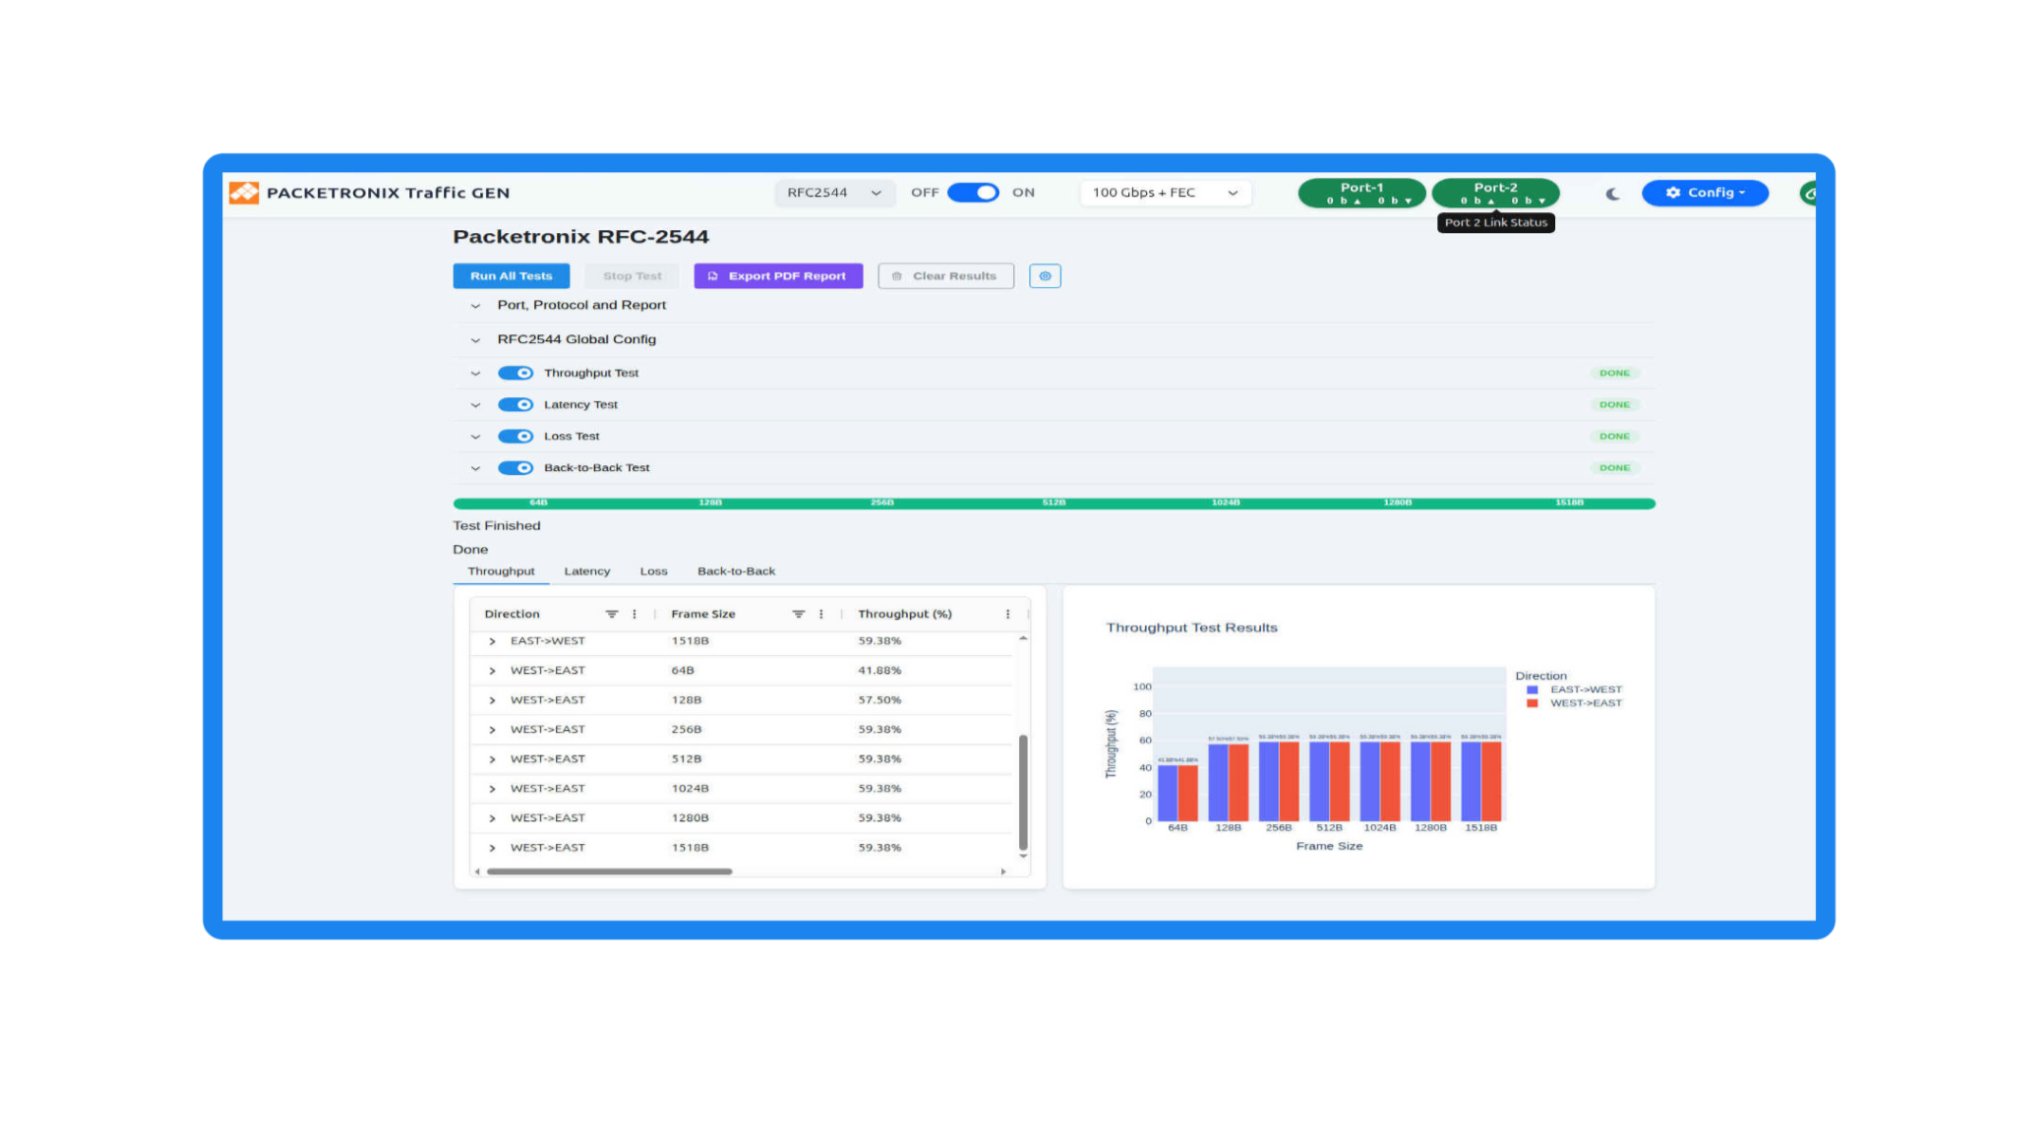Screen dimensions: 2038x1146
Task: Open the 100 Gbps + FEC speed dropdown
Action: 1165,193
